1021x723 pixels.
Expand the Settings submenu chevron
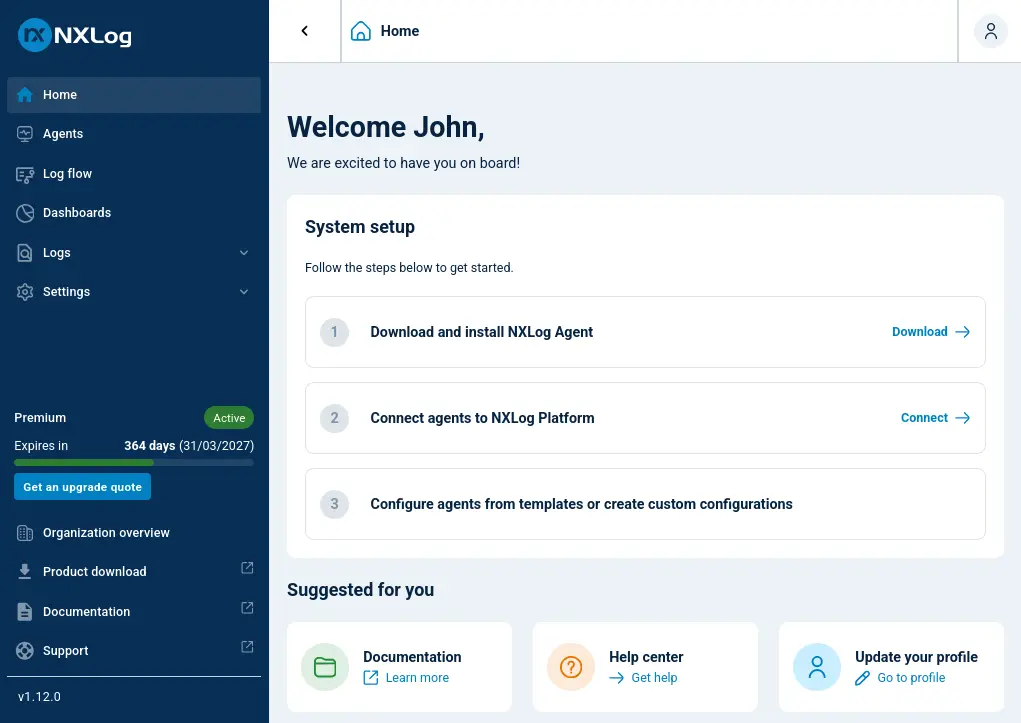(x=244, y=292)
